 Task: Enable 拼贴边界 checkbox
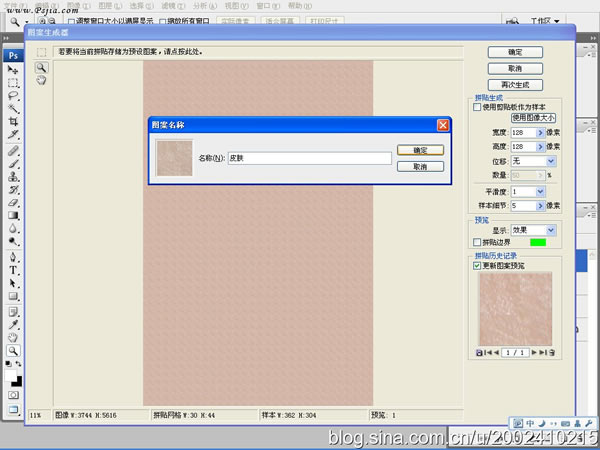pyautogui.click(x=477, y=242)
